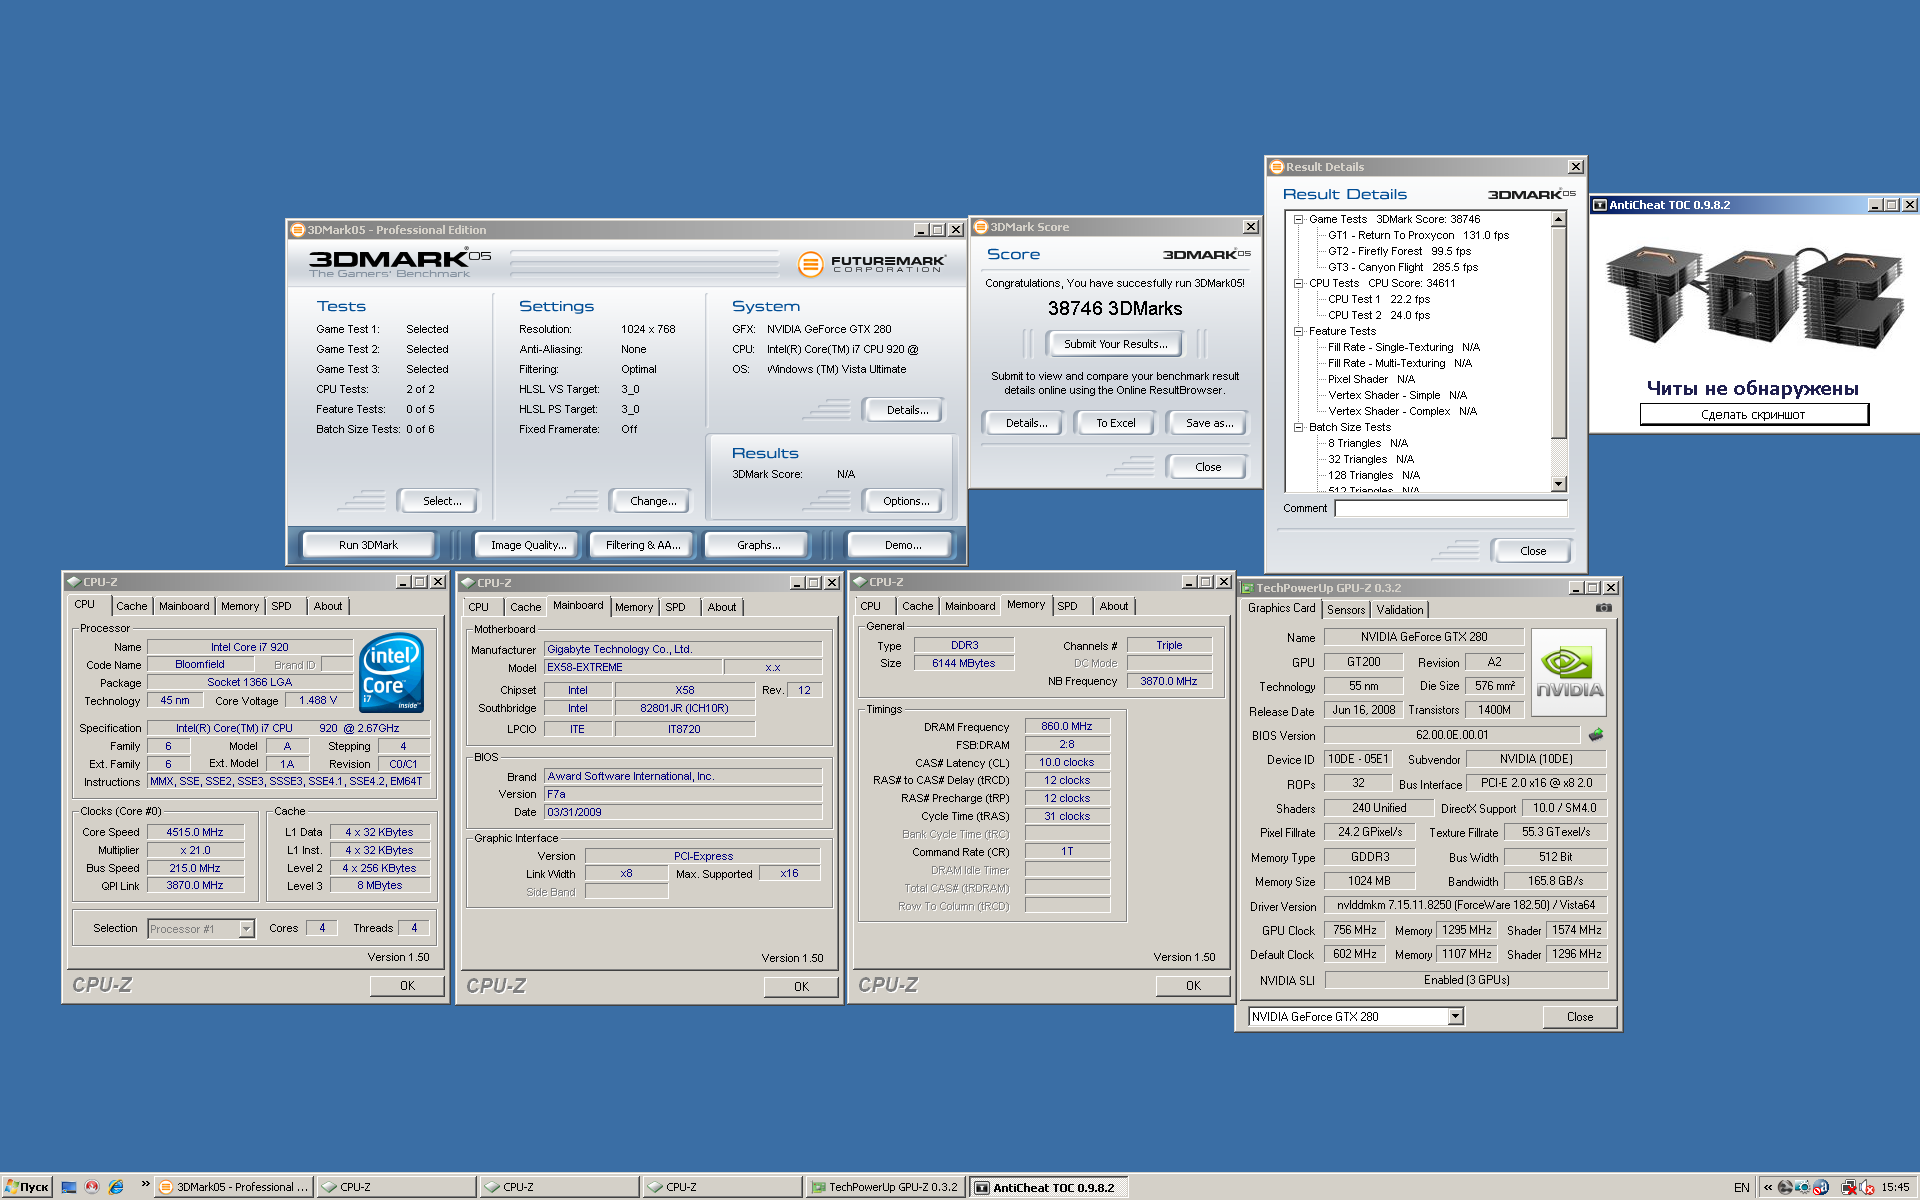Click the Сделать скриншот button
The height and width of the screenshot is (1200, 1920).
pos(1754,415)
